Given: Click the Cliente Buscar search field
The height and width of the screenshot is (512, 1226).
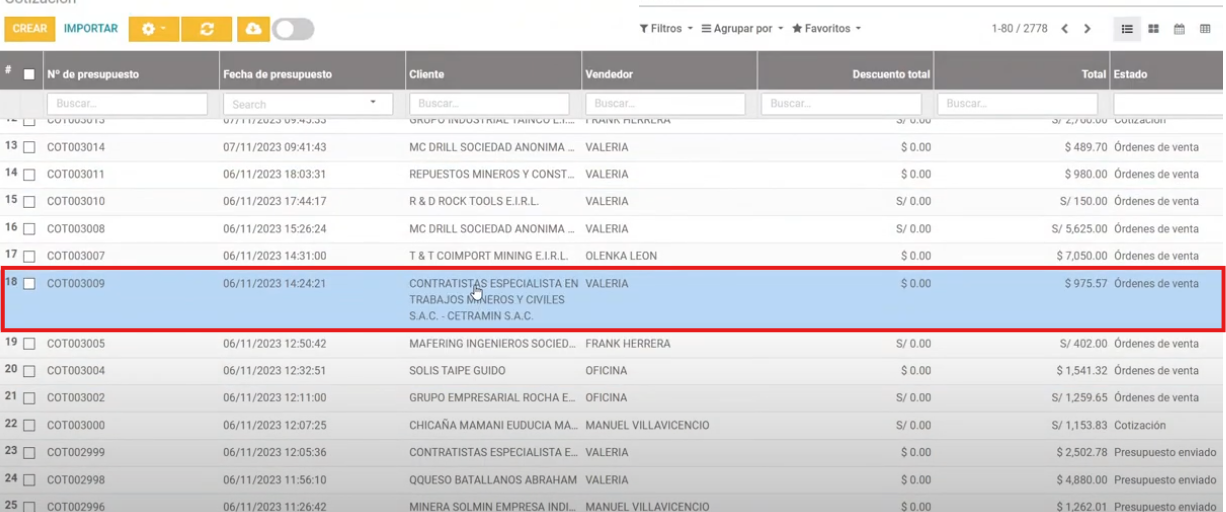Looking at the screenshot, I should click(x=489, y=104).
